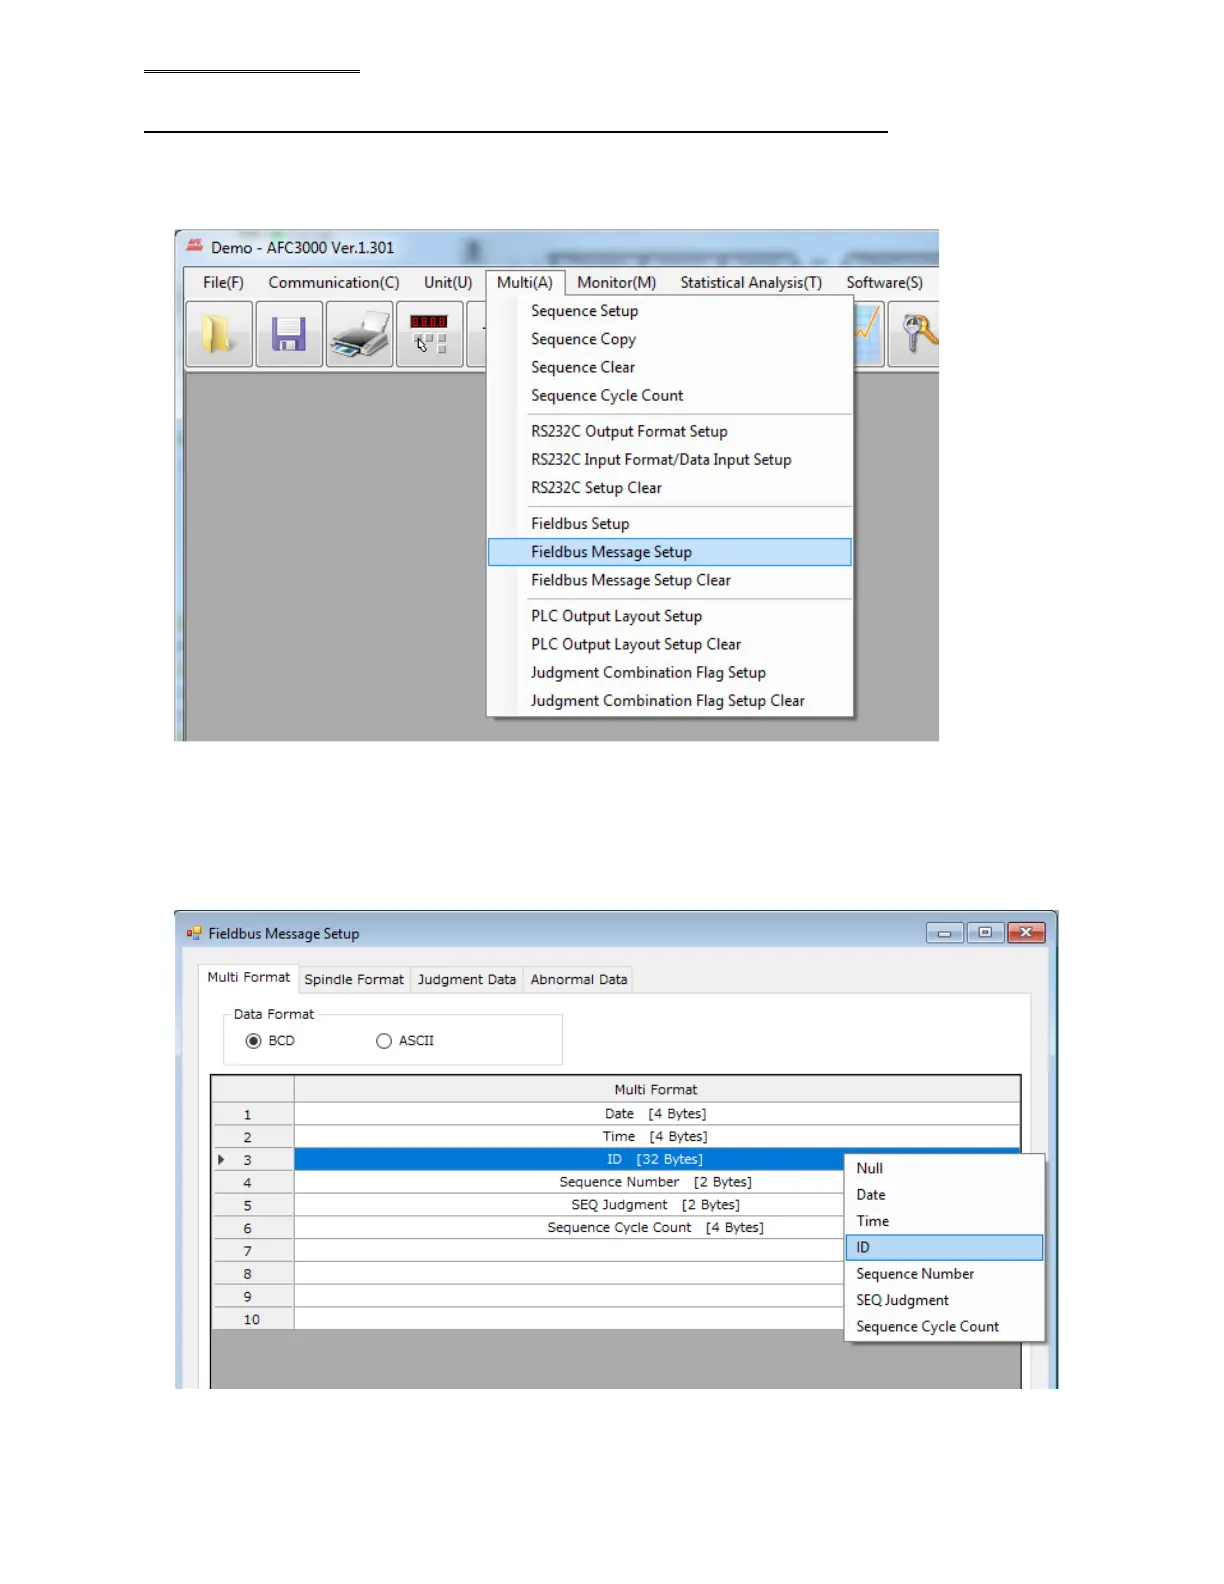This screenshot has height=1584, width=1224.
Task: Choose Sequence Cycle Count from dropdown list
Action: (944, 1327)
